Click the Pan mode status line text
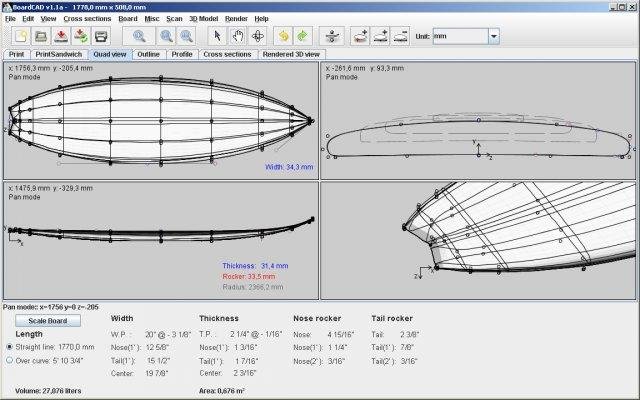 tap(51, 307)
